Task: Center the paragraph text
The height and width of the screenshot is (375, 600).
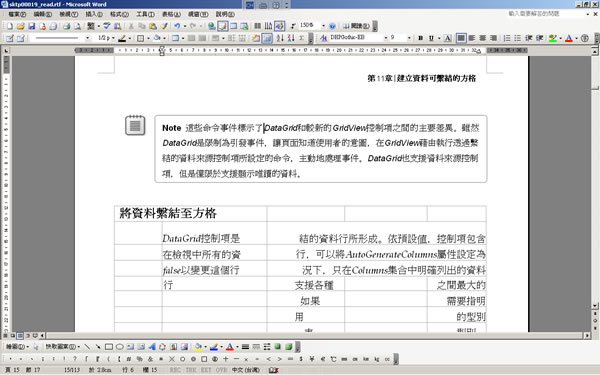Action: click(483, 38)
